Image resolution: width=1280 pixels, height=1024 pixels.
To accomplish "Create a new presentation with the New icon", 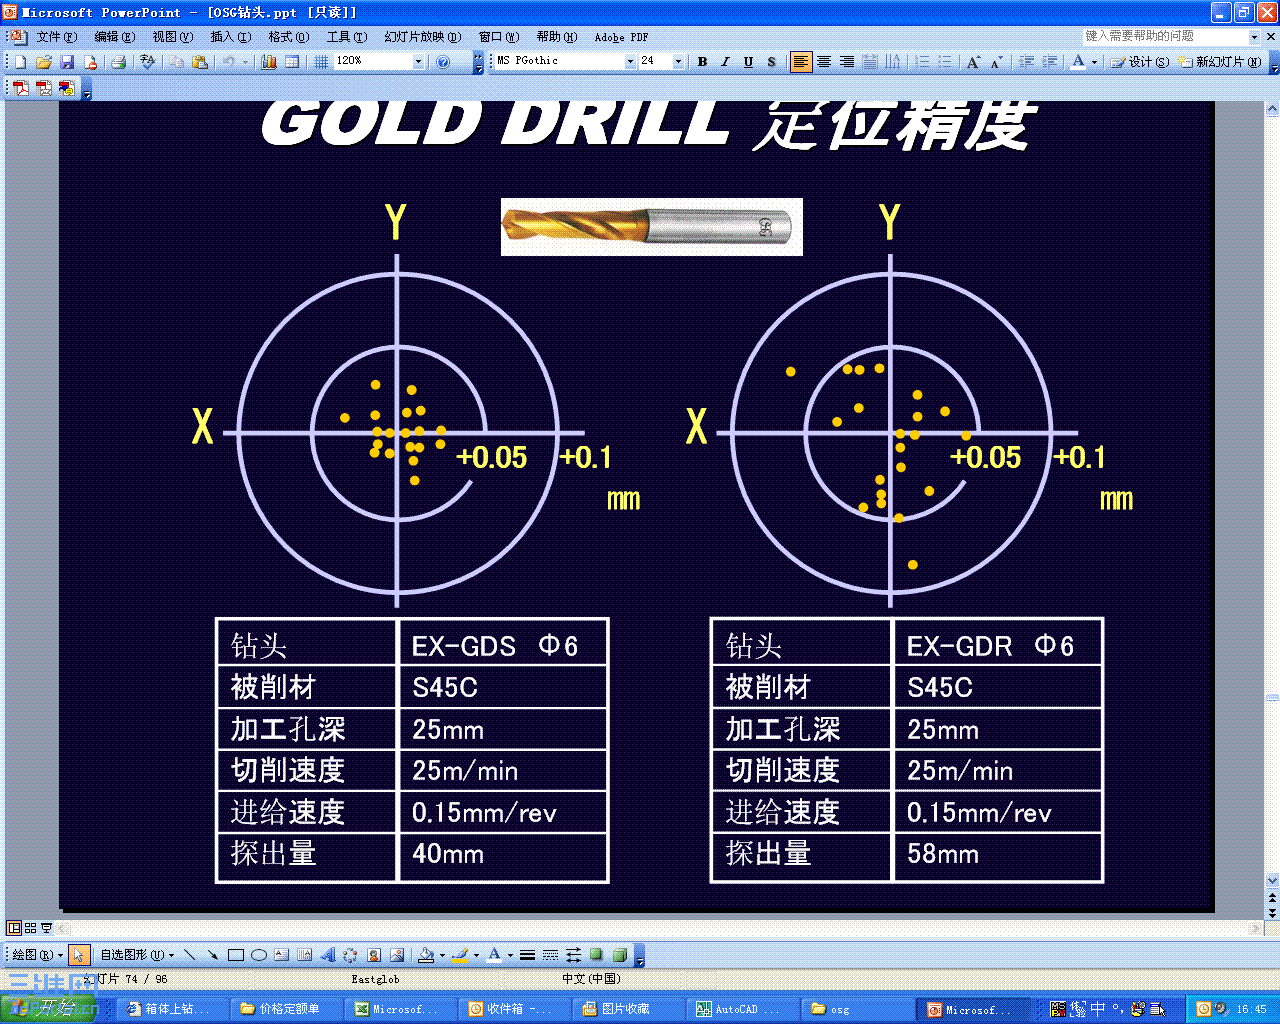I will coord(20,62).
